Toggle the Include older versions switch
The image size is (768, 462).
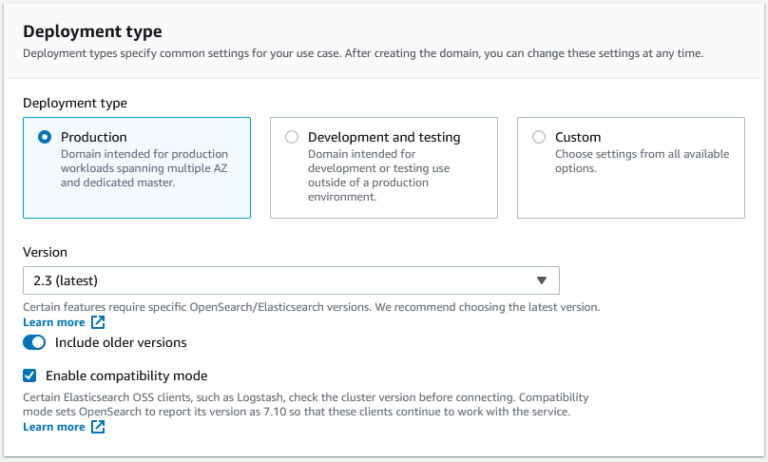point(34,342)
